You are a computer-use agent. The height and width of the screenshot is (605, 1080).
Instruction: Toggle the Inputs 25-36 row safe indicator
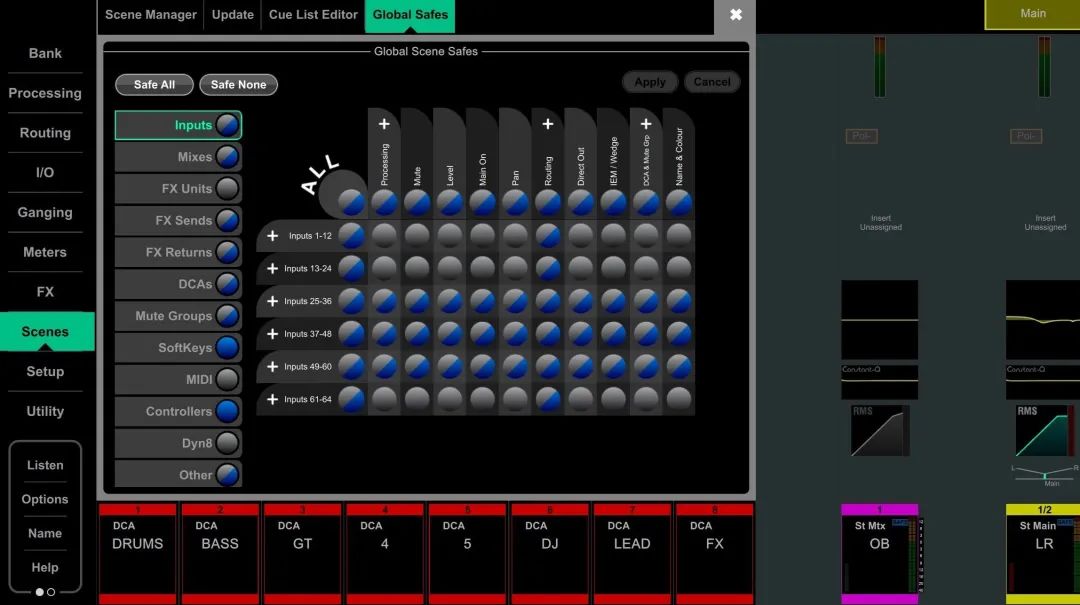point(351,301)
